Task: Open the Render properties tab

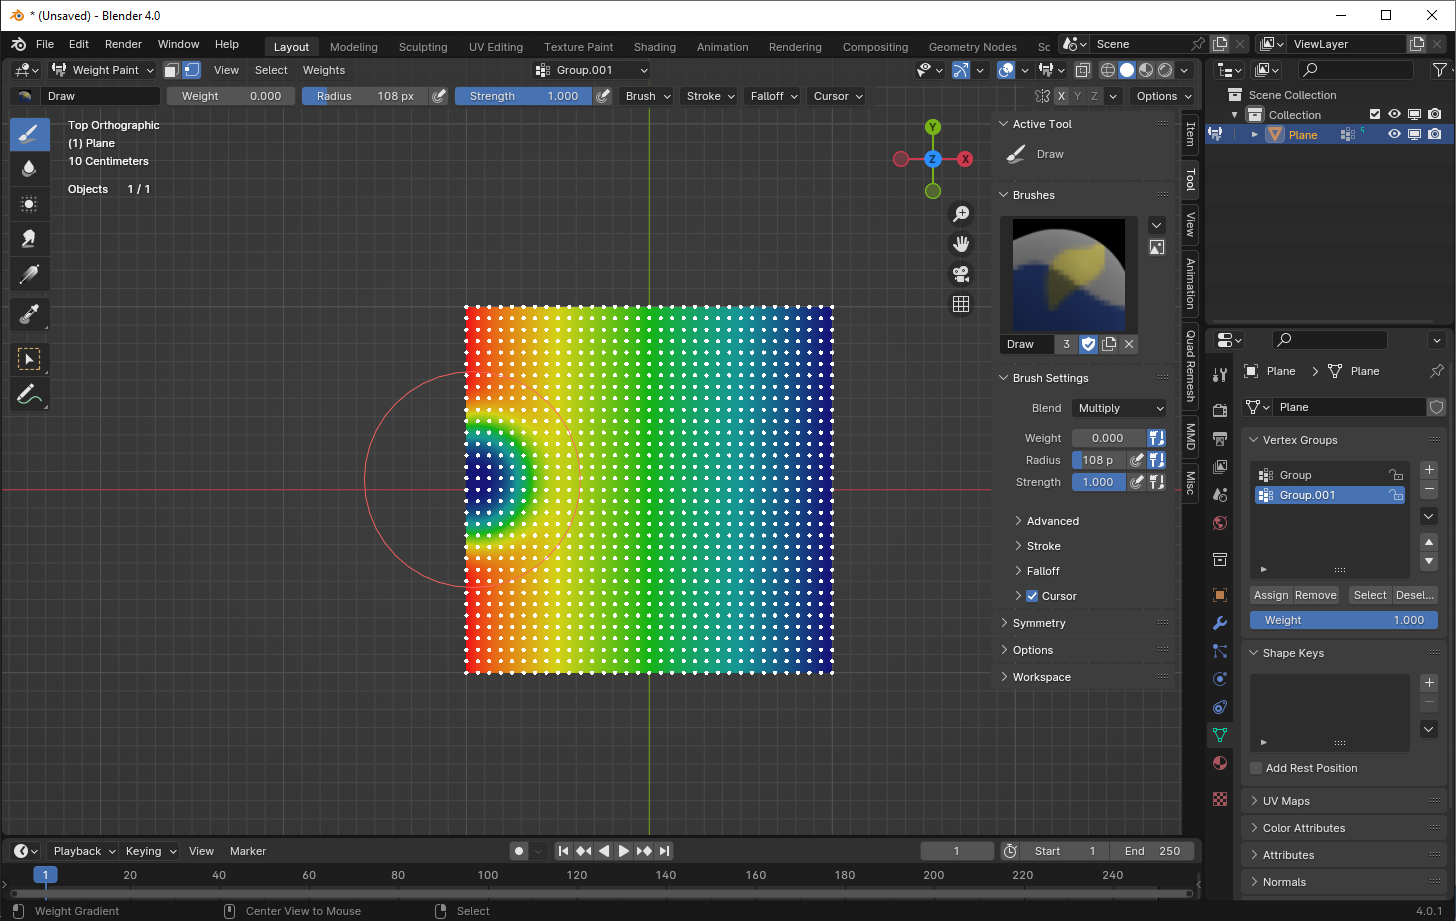Action: click(x=1220, y=410)
